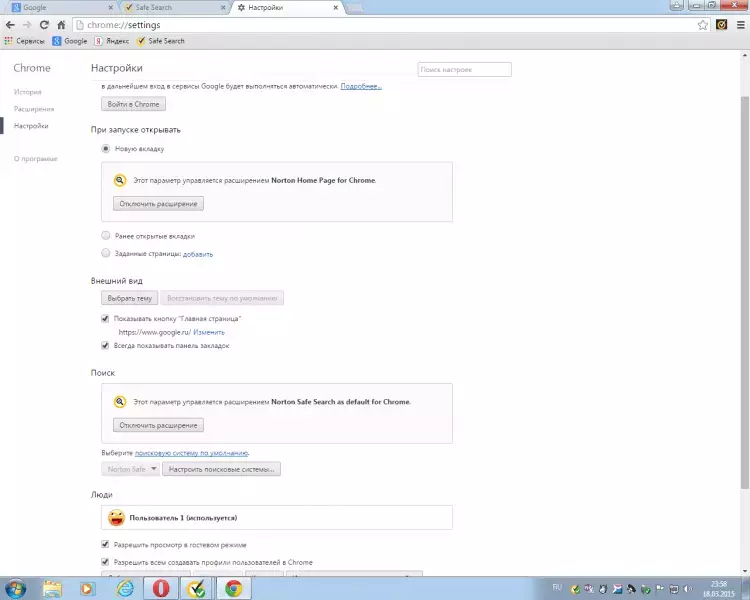Reload the page with the refresh icon

tap(44, 25)
